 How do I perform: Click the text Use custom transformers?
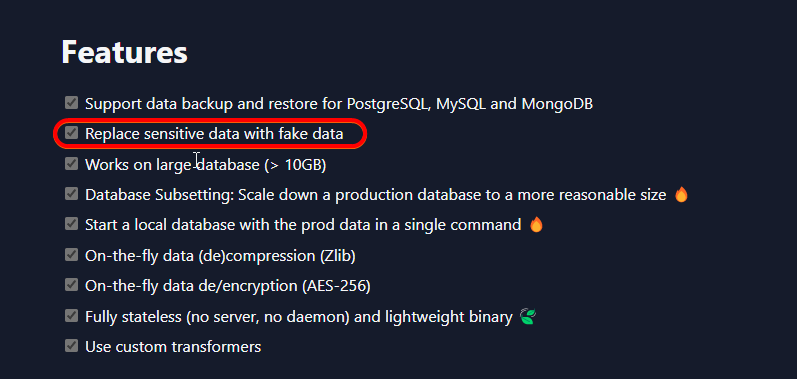(173, 347)
